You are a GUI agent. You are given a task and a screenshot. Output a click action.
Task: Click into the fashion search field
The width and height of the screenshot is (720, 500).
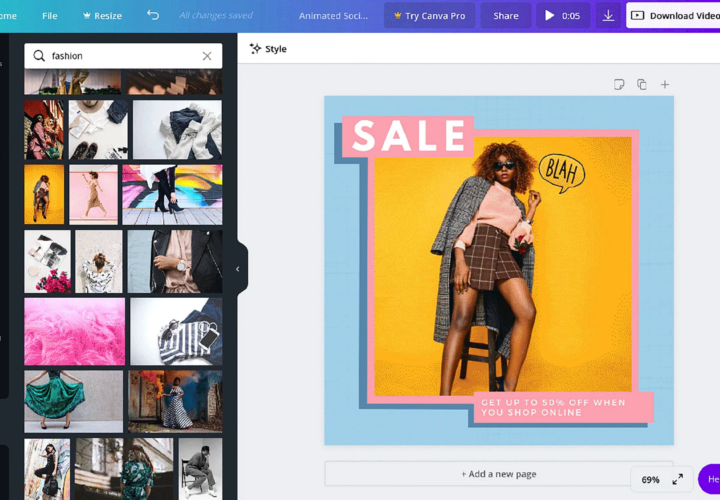tap(123, 56)
